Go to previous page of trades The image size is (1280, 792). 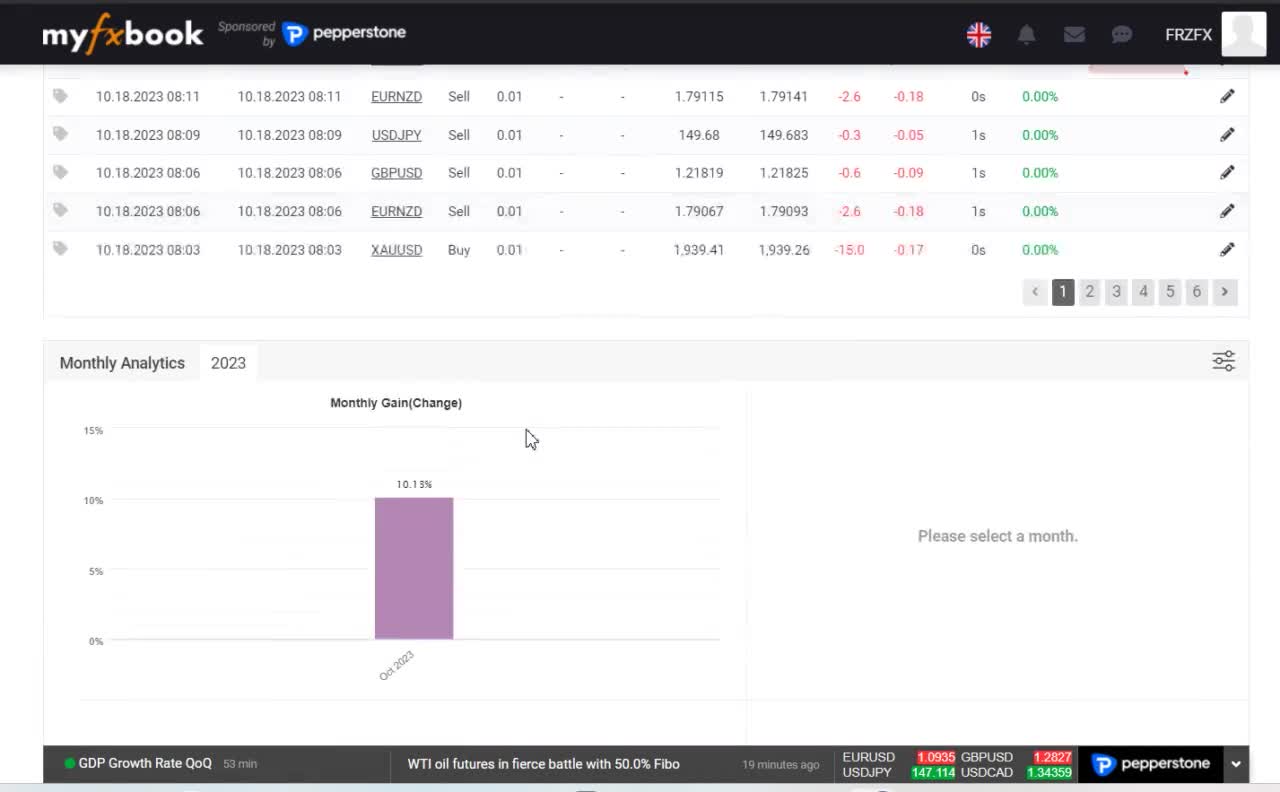(1035, 292)
